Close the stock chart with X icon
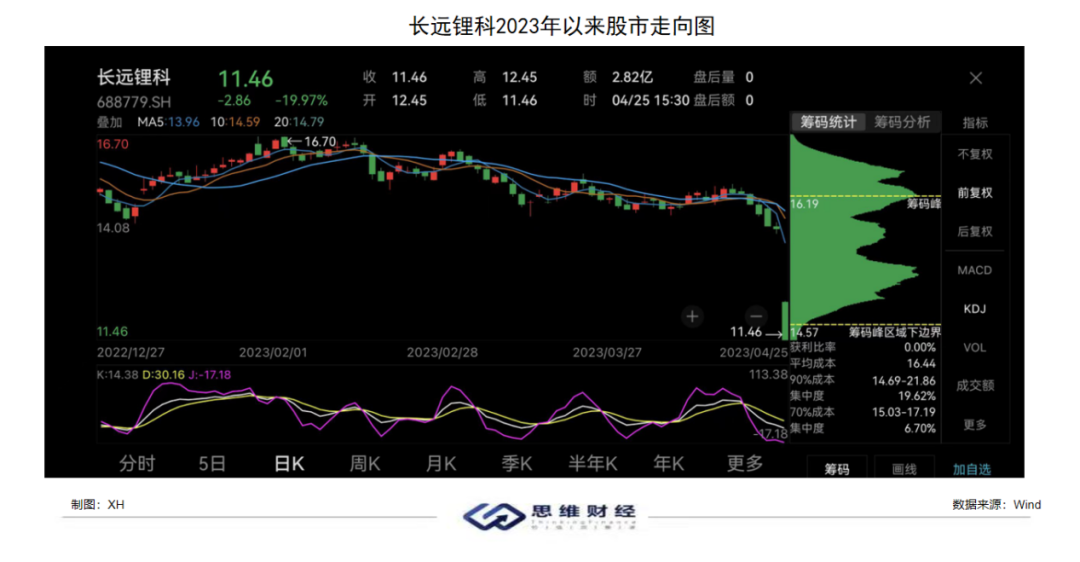Screen dimensions: 1080x562 [975, 79]
